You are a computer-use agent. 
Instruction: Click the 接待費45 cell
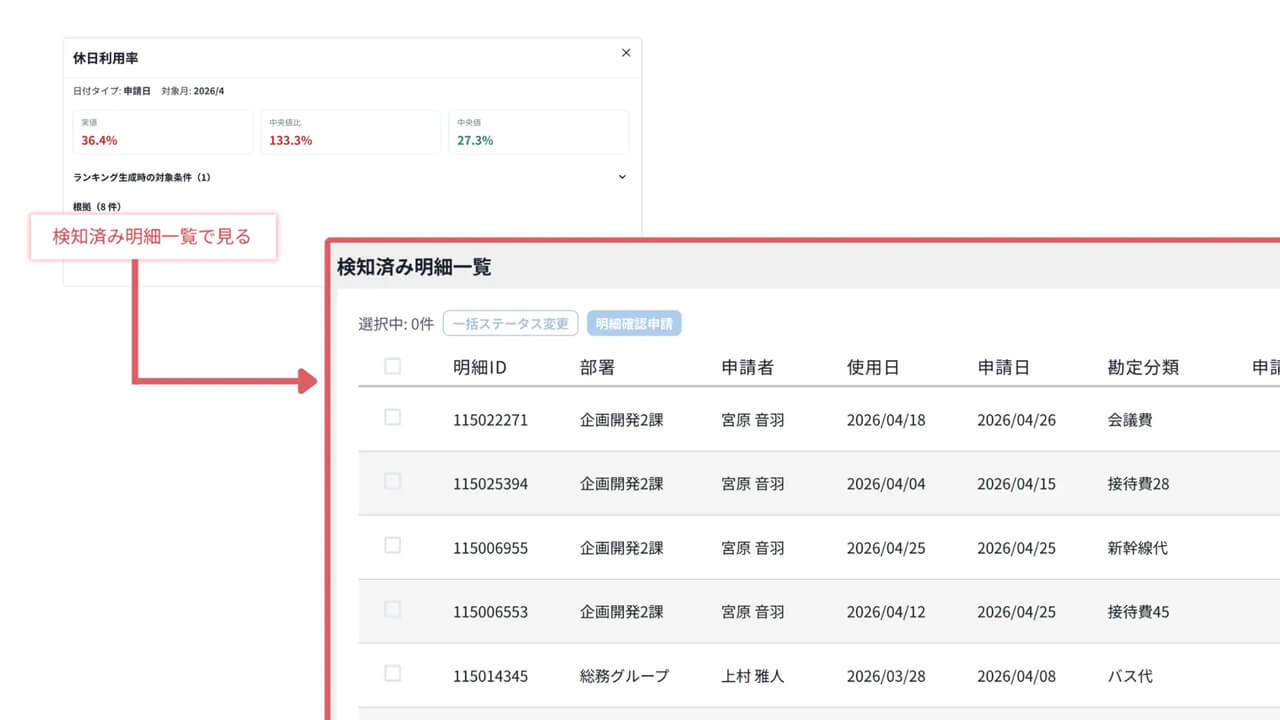[x=1138, y=612]
